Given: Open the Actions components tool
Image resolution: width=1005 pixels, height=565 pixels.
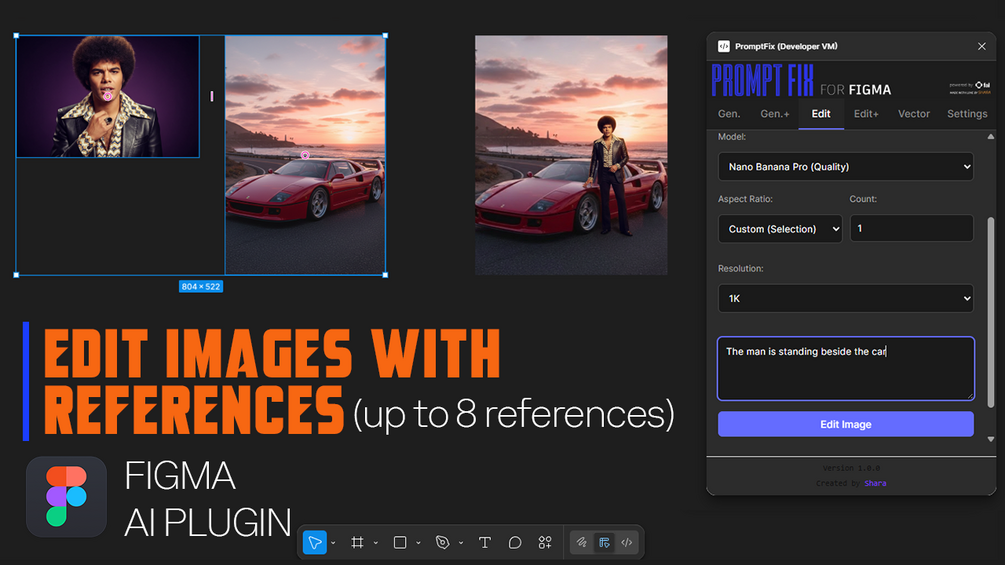Looking at the screenshot, I should point(545,543).
